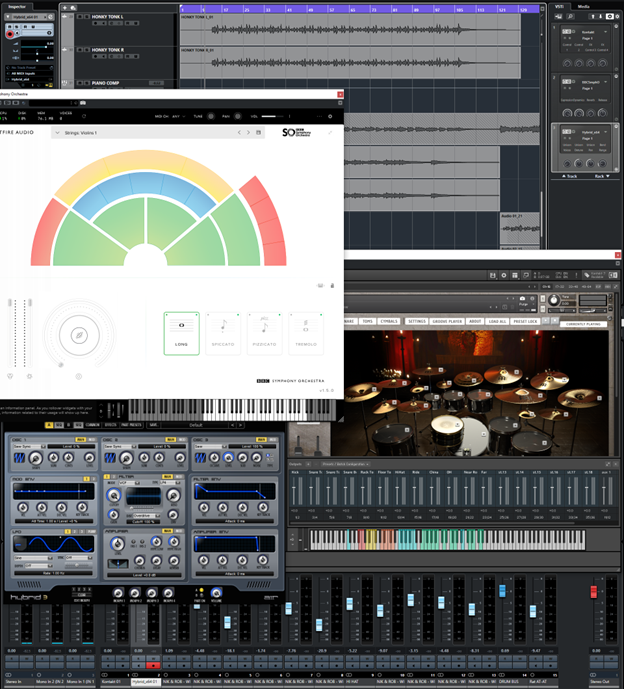Open the Cymbals tab in drum instrument
The image size is (624, 689).
(x=388, y=321)
